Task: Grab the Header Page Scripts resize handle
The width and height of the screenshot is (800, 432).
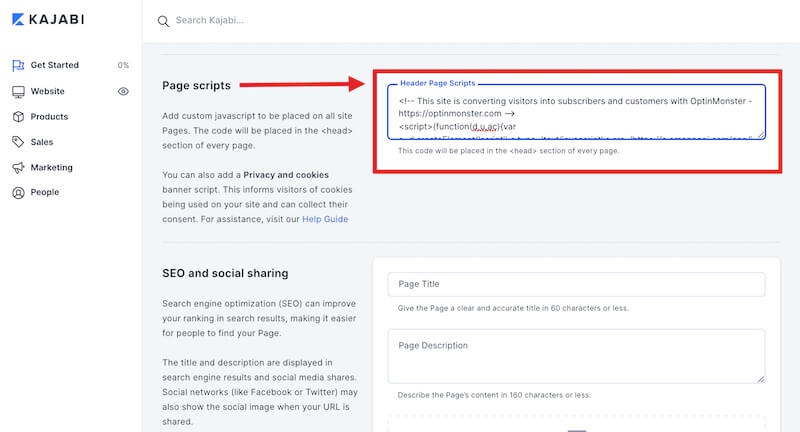Action: [x=761, y=135]
